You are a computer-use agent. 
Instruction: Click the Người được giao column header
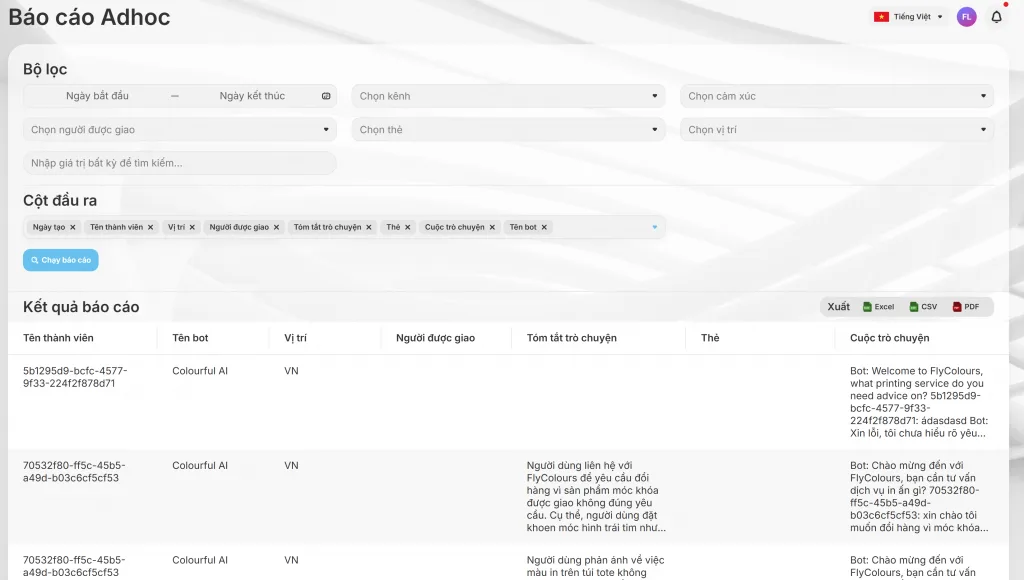tap(436, 338)
